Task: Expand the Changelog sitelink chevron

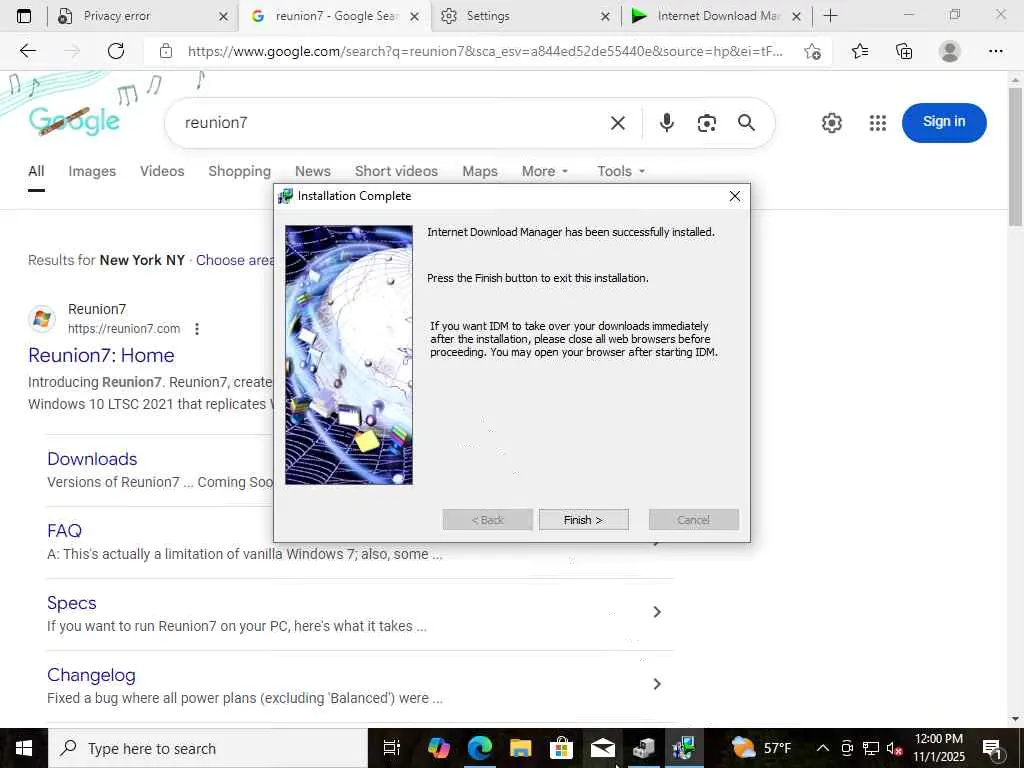Action: tap(657, 684)
